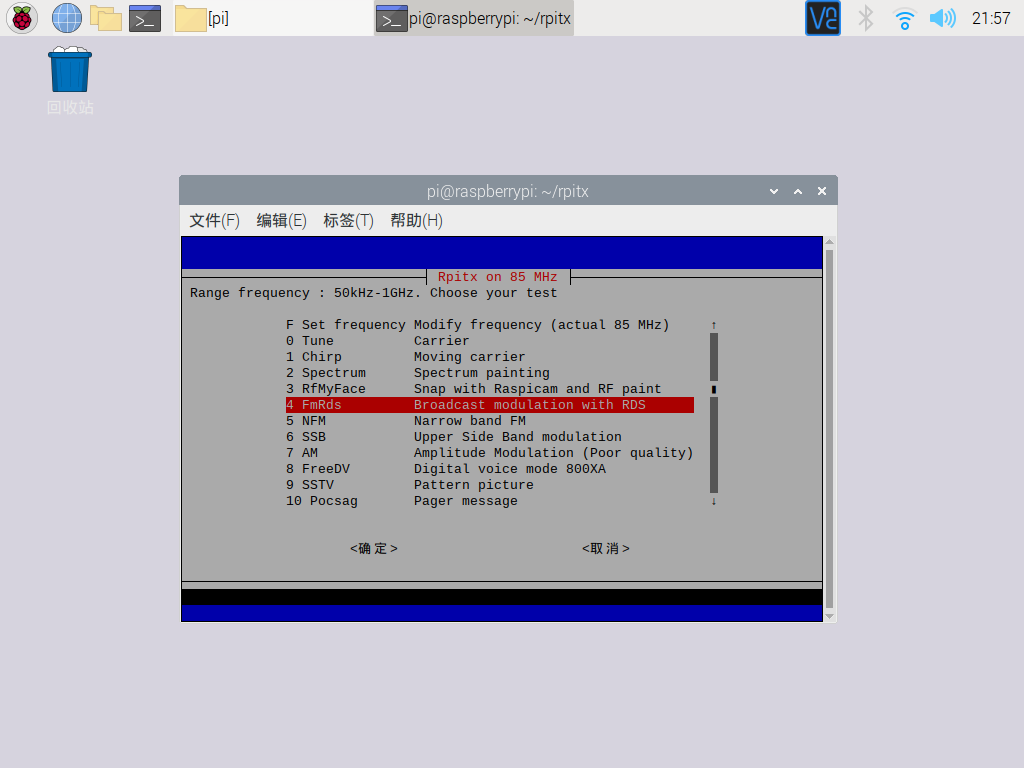Select the 回收站 trash desktop icon
The width and height of the screenshot is (1024, 768).
70,80
